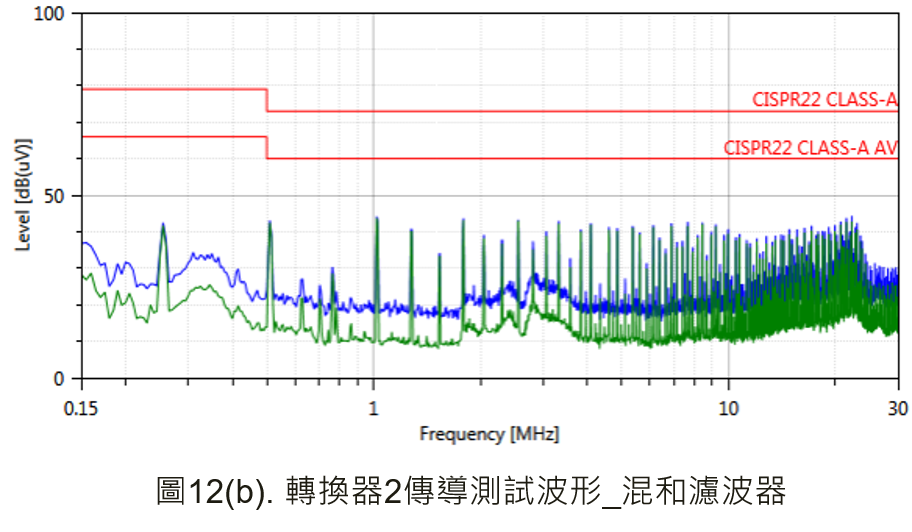Image resolution: width=912 pixels, height=532 pixels.
Task: Click the CISPR22 CLASS-A AV limit label
Action: pyautogui.click(x=811, y=148)
